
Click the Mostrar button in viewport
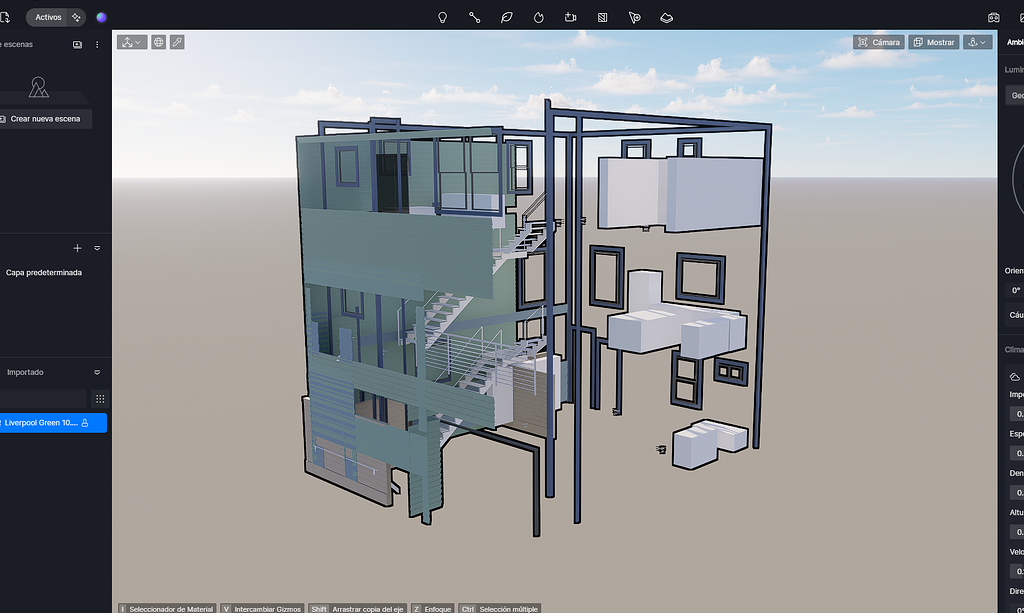click(933, 42)
